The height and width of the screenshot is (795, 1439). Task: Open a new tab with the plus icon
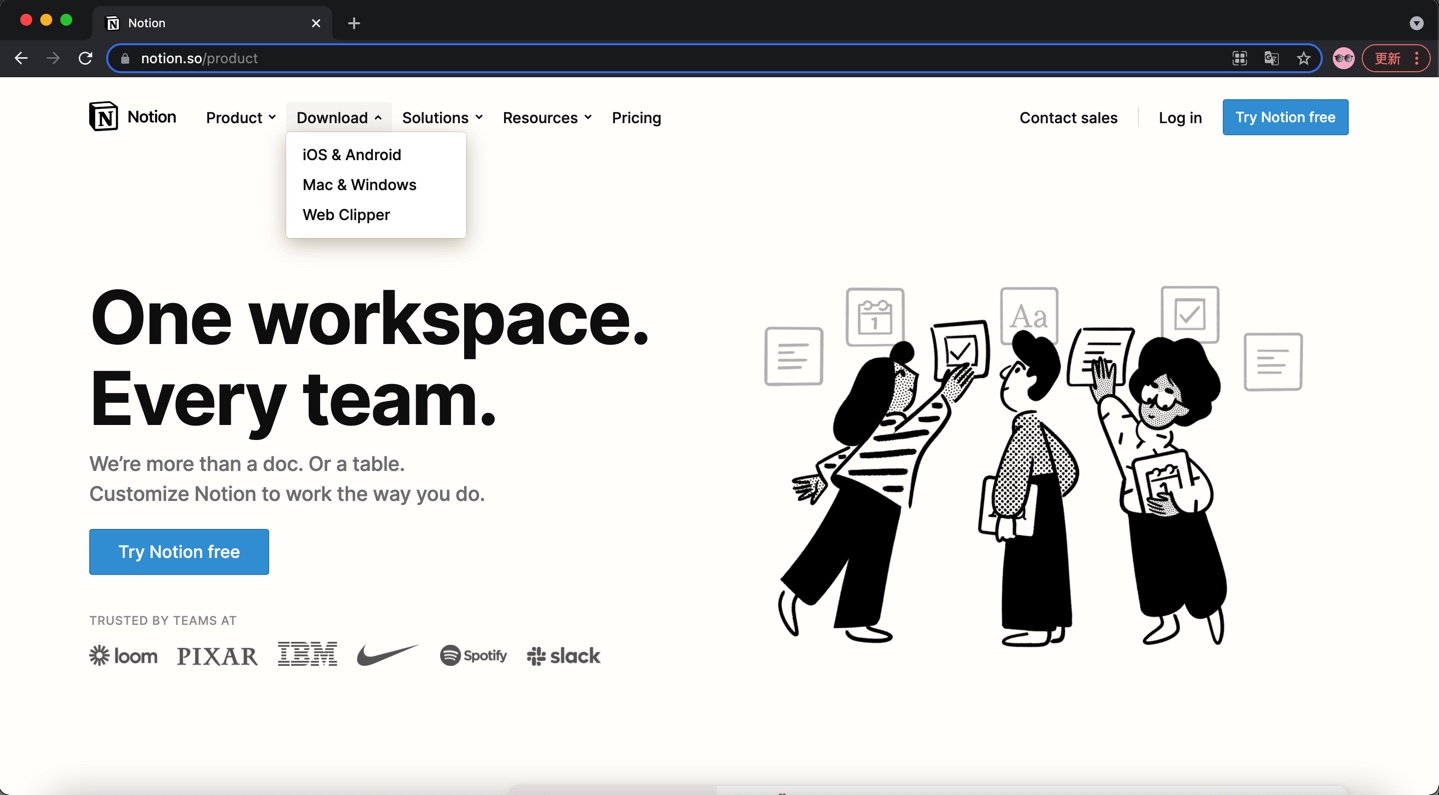pos(354,23)
